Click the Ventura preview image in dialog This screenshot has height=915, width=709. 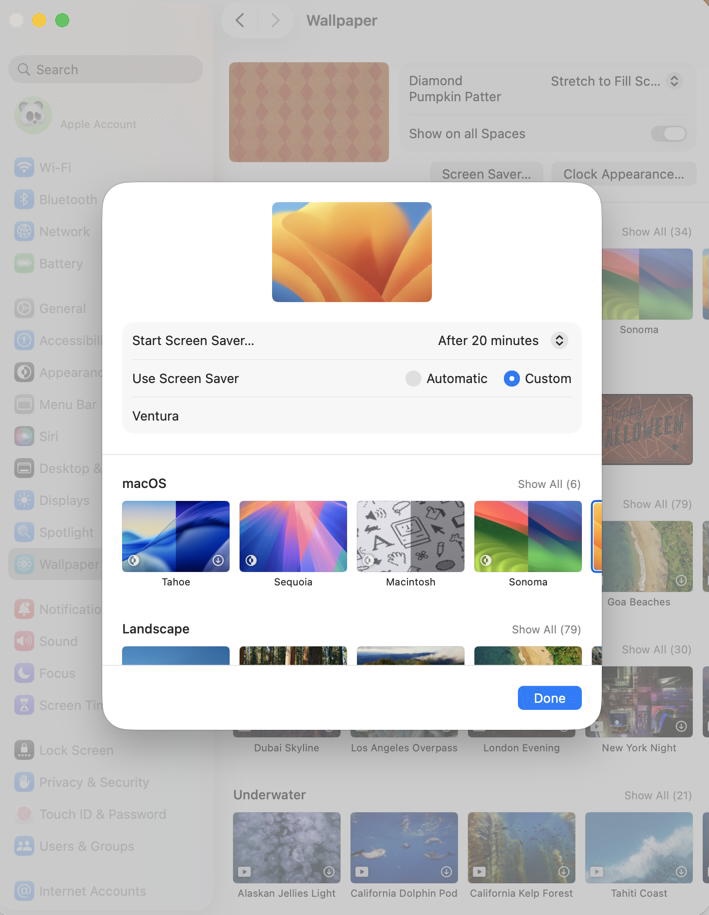click(x=352, y=252)
